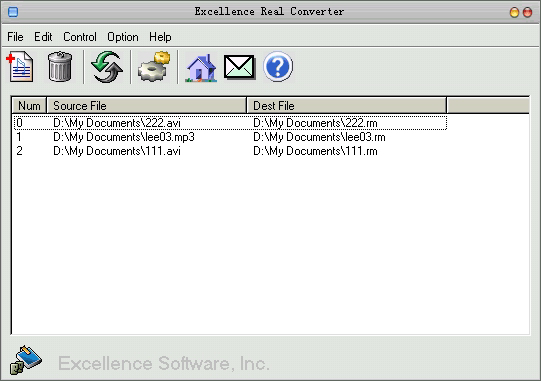The height and width of the screenshot is (381, 541).
Task: Close window with the red button
Action: pos(528,12)
